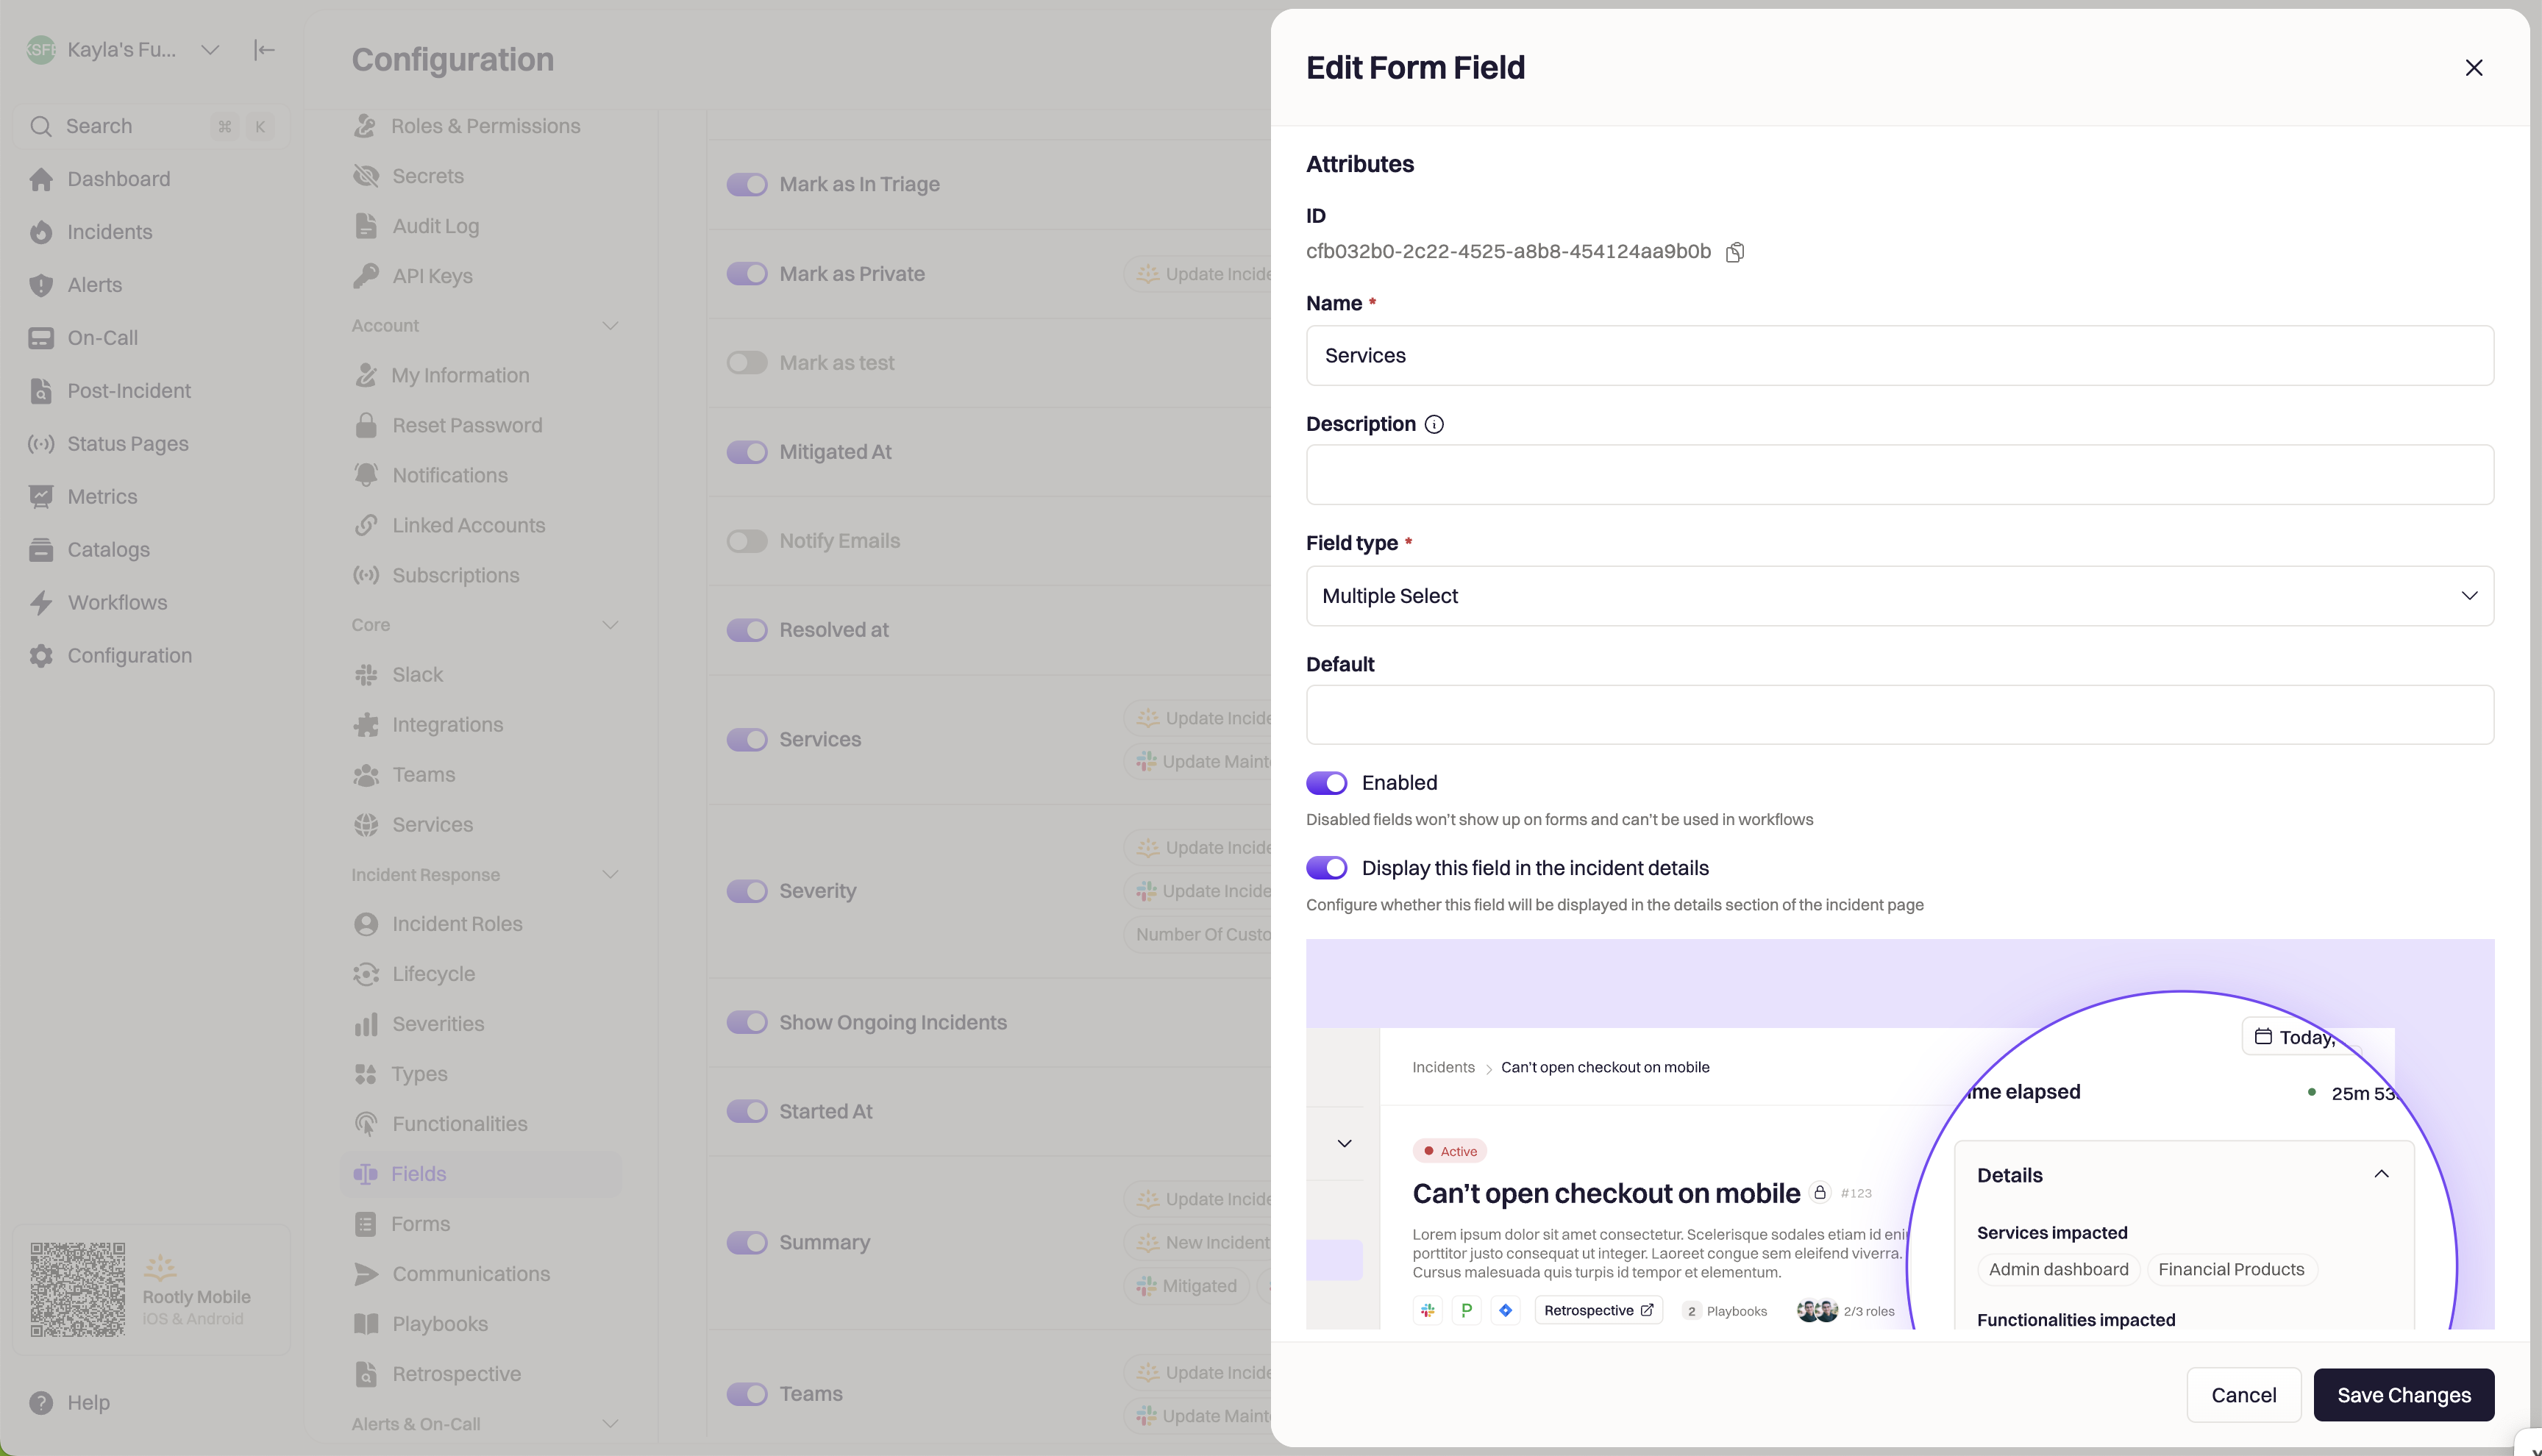Click the Functionalities fingerprint icon
2542x1456 pixels.
[366, 1124]
